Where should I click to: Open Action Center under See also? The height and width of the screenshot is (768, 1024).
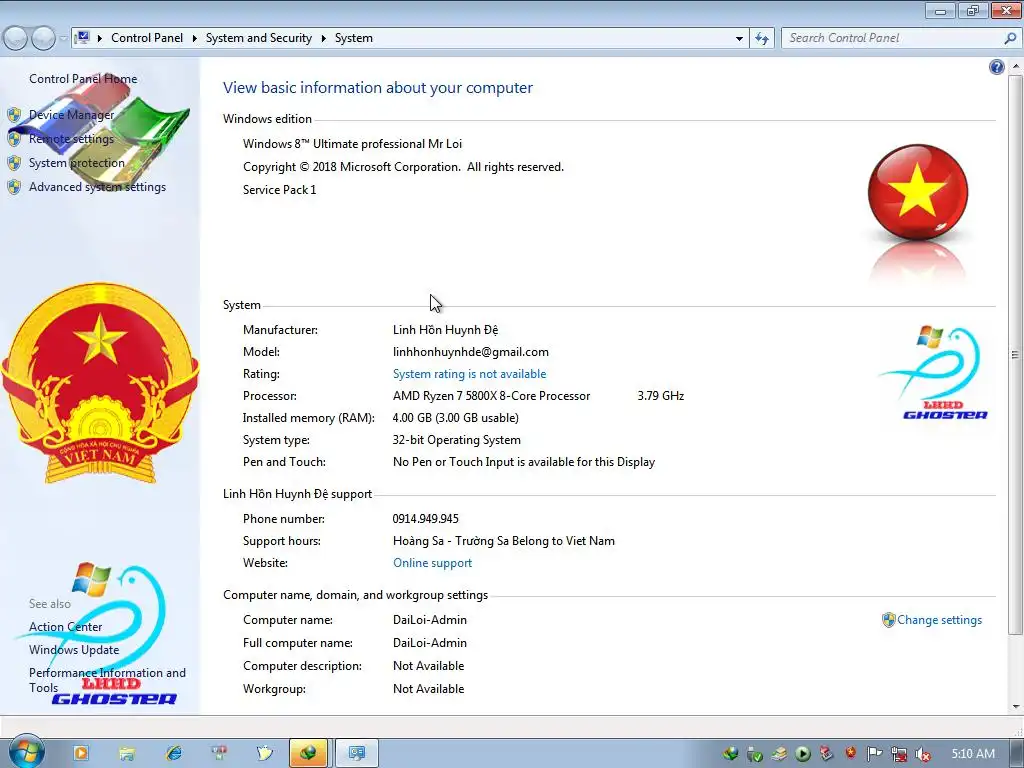tap(65, 627)
